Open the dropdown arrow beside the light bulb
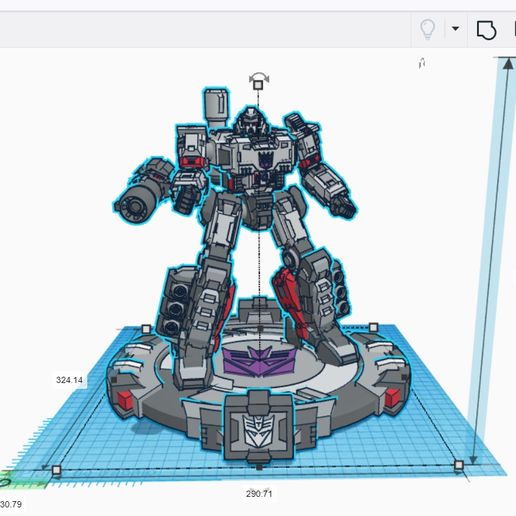 pos(455,29)
